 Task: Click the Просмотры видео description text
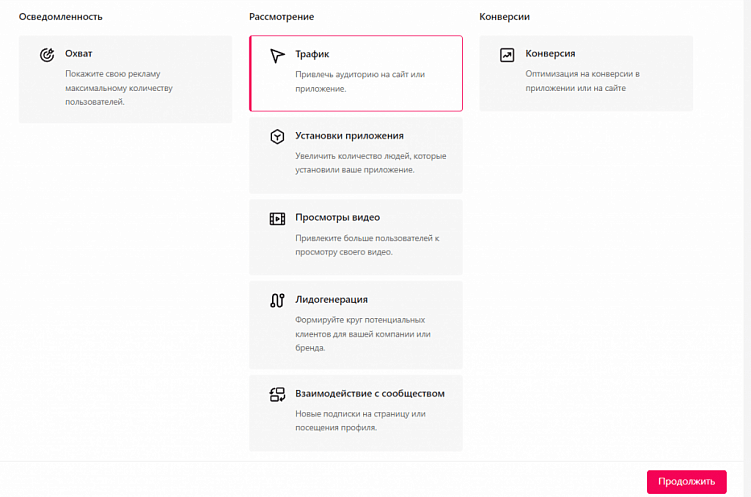pos(367,245)
